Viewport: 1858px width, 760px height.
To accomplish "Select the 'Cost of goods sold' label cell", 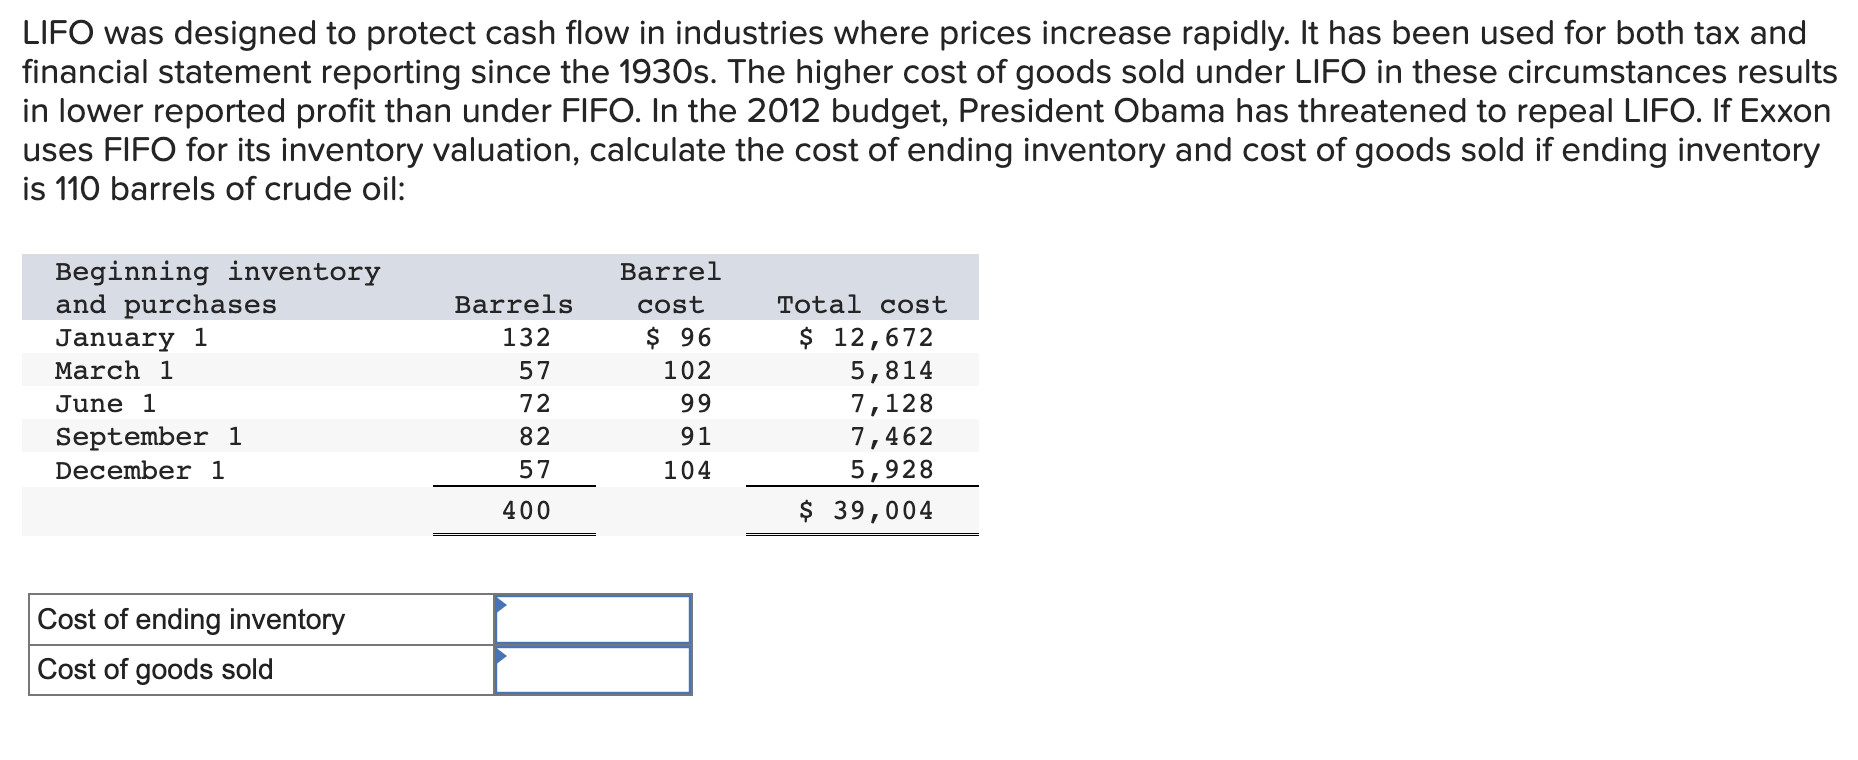I will pos(261,670).
